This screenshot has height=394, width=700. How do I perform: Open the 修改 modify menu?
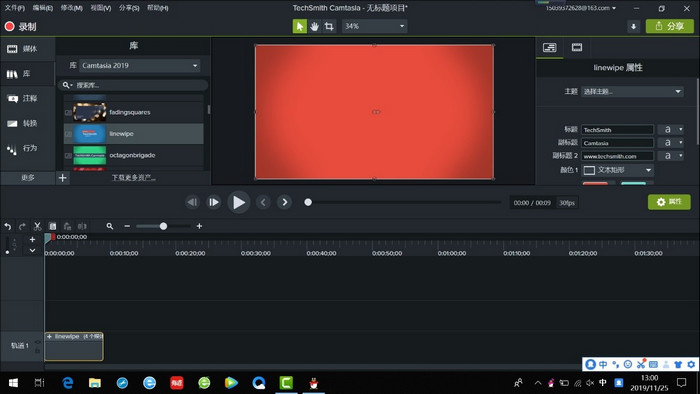click(x=71, y=8)
